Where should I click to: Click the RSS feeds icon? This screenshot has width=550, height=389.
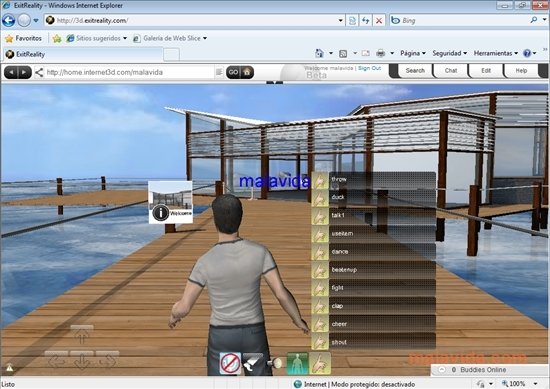(x=343, y=53)
